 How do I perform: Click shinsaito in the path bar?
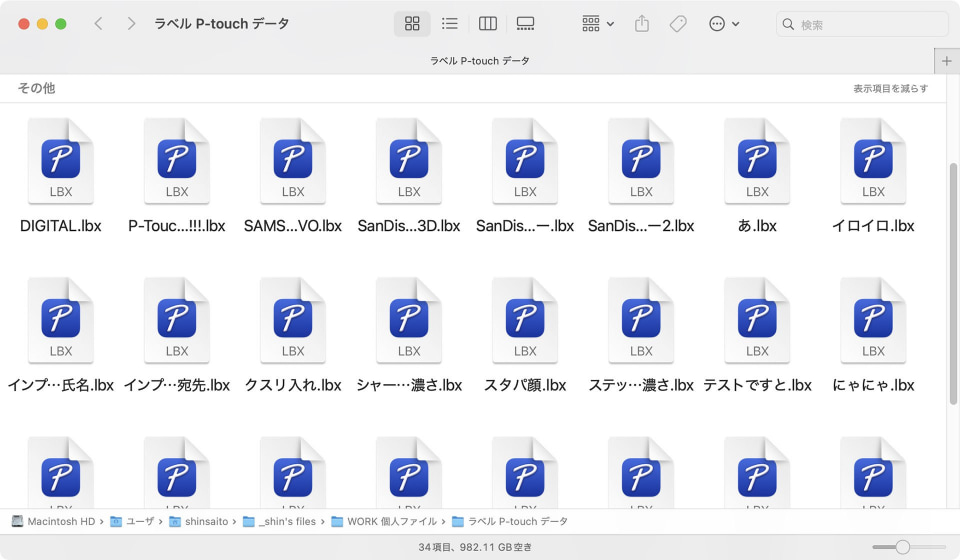point(199,521)
